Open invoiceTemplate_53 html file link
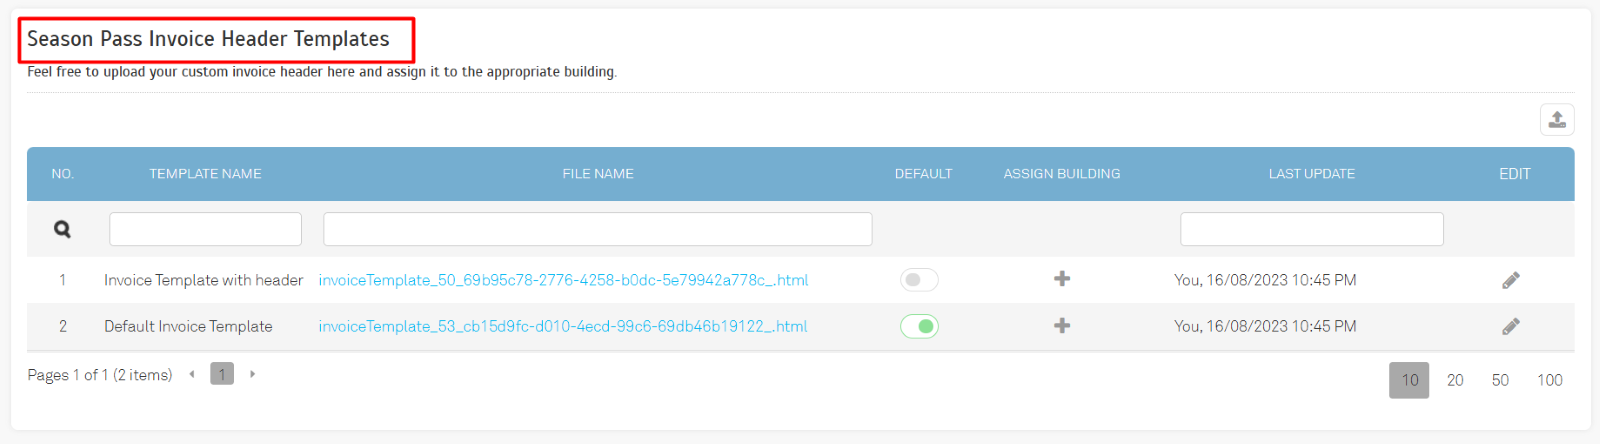The image size is (1600, 444). click(562, 326)
